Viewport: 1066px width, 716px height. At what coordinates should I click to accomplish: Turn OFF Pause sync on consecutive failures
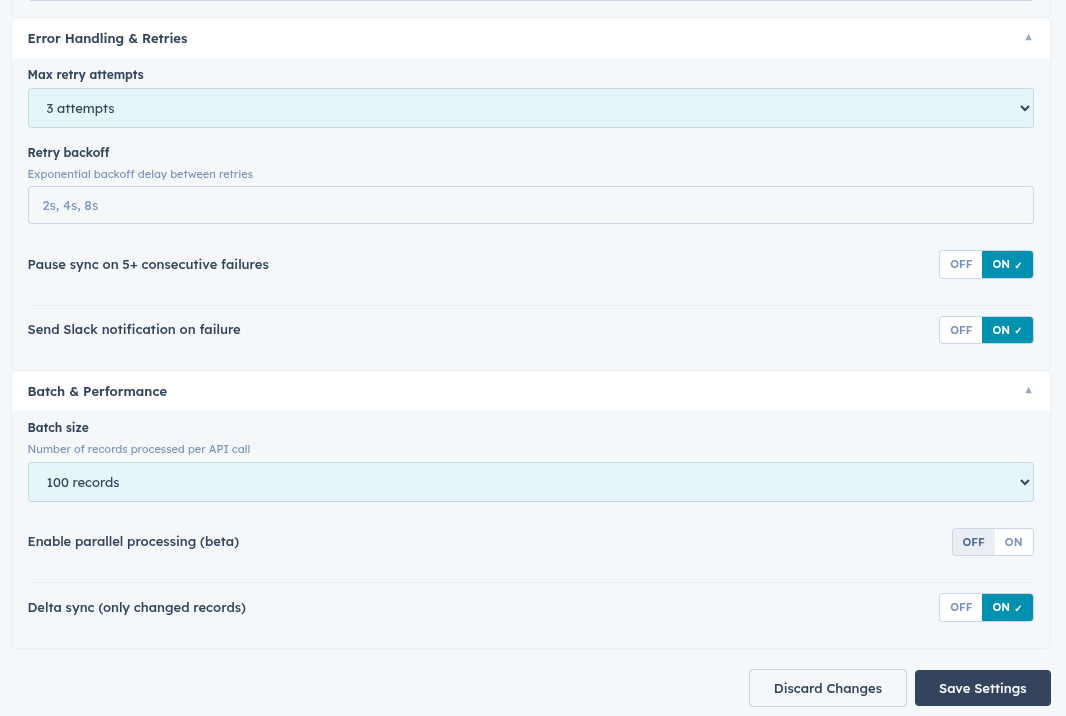coord(961,265)
